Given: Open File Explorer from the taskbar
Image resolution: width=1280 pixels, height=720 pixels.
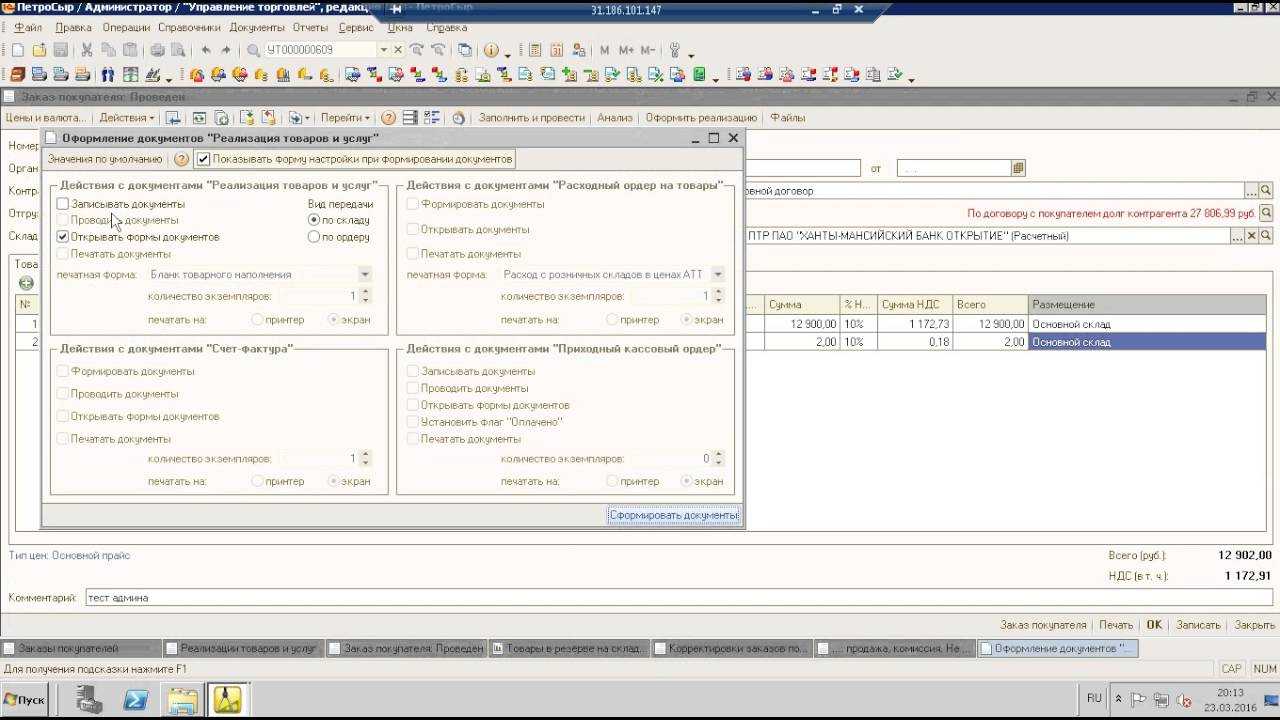Looking at the screenshot, I should (182, 700).
